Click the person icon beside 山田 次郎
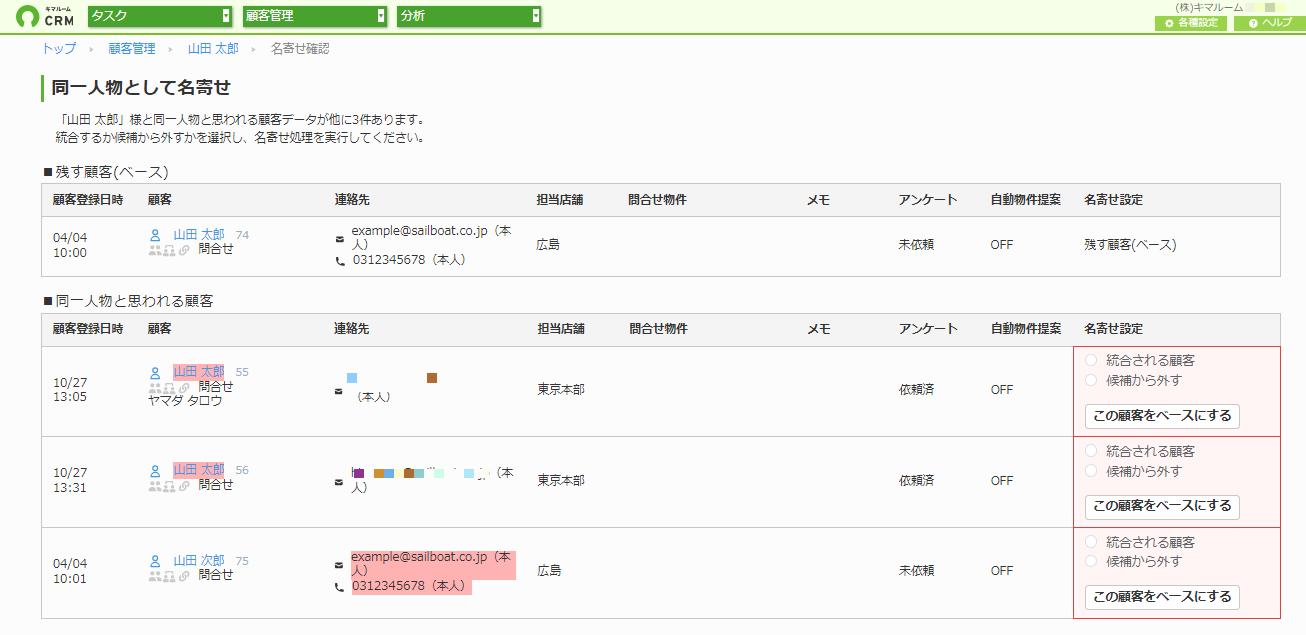This screenshot has height=635, width=1306. click(x=155, y=561)
